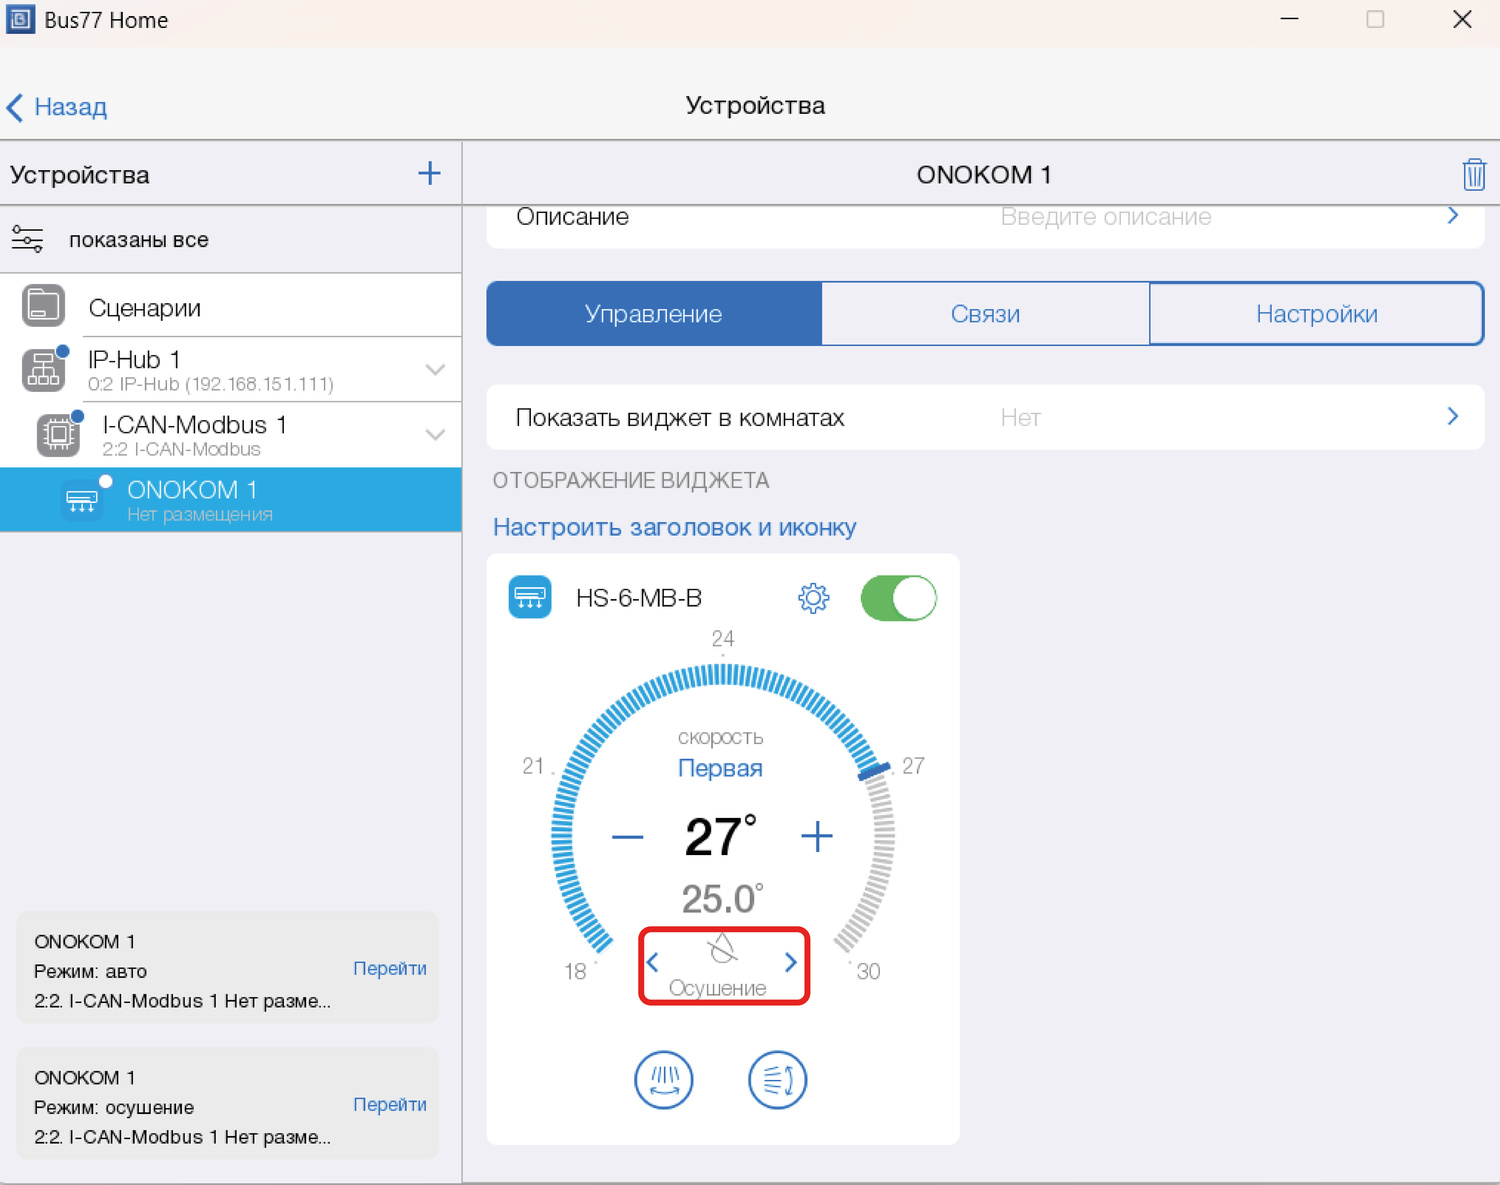1500x1185 pixels.
Task: Open the Настройки tab
Action: (1316, 314)
